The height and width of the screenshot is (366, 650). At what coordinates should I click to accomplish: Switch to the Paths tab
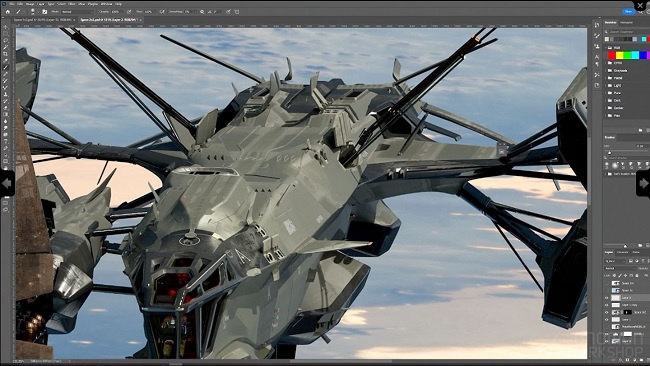pyautogui.click(x=636, y=252)
